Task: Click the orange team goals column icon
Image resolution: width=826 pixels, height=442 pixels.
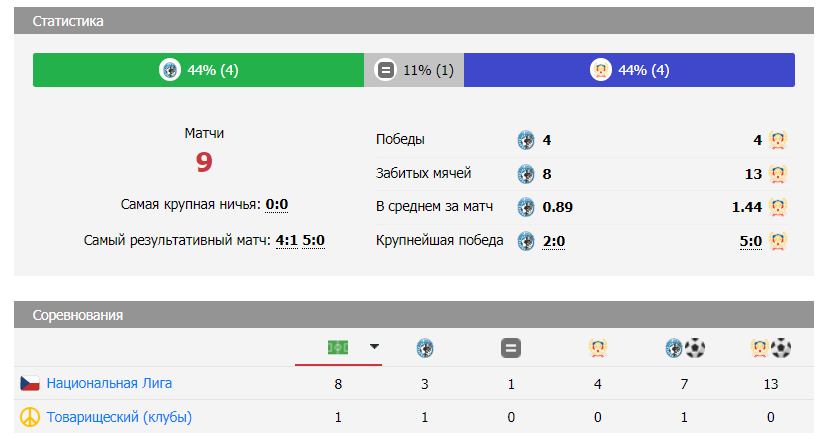Action: (x=771, y=348)
